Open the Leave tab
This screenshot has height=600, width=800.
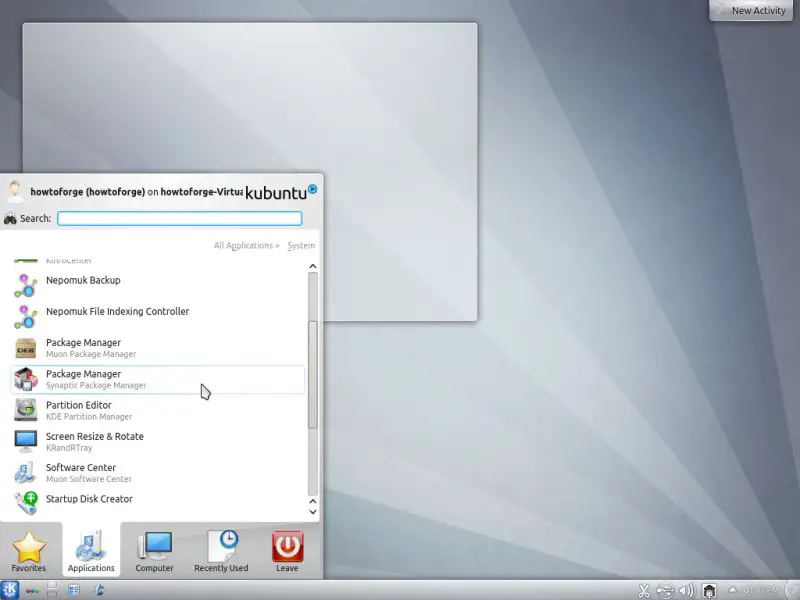[x=287, y=551]
